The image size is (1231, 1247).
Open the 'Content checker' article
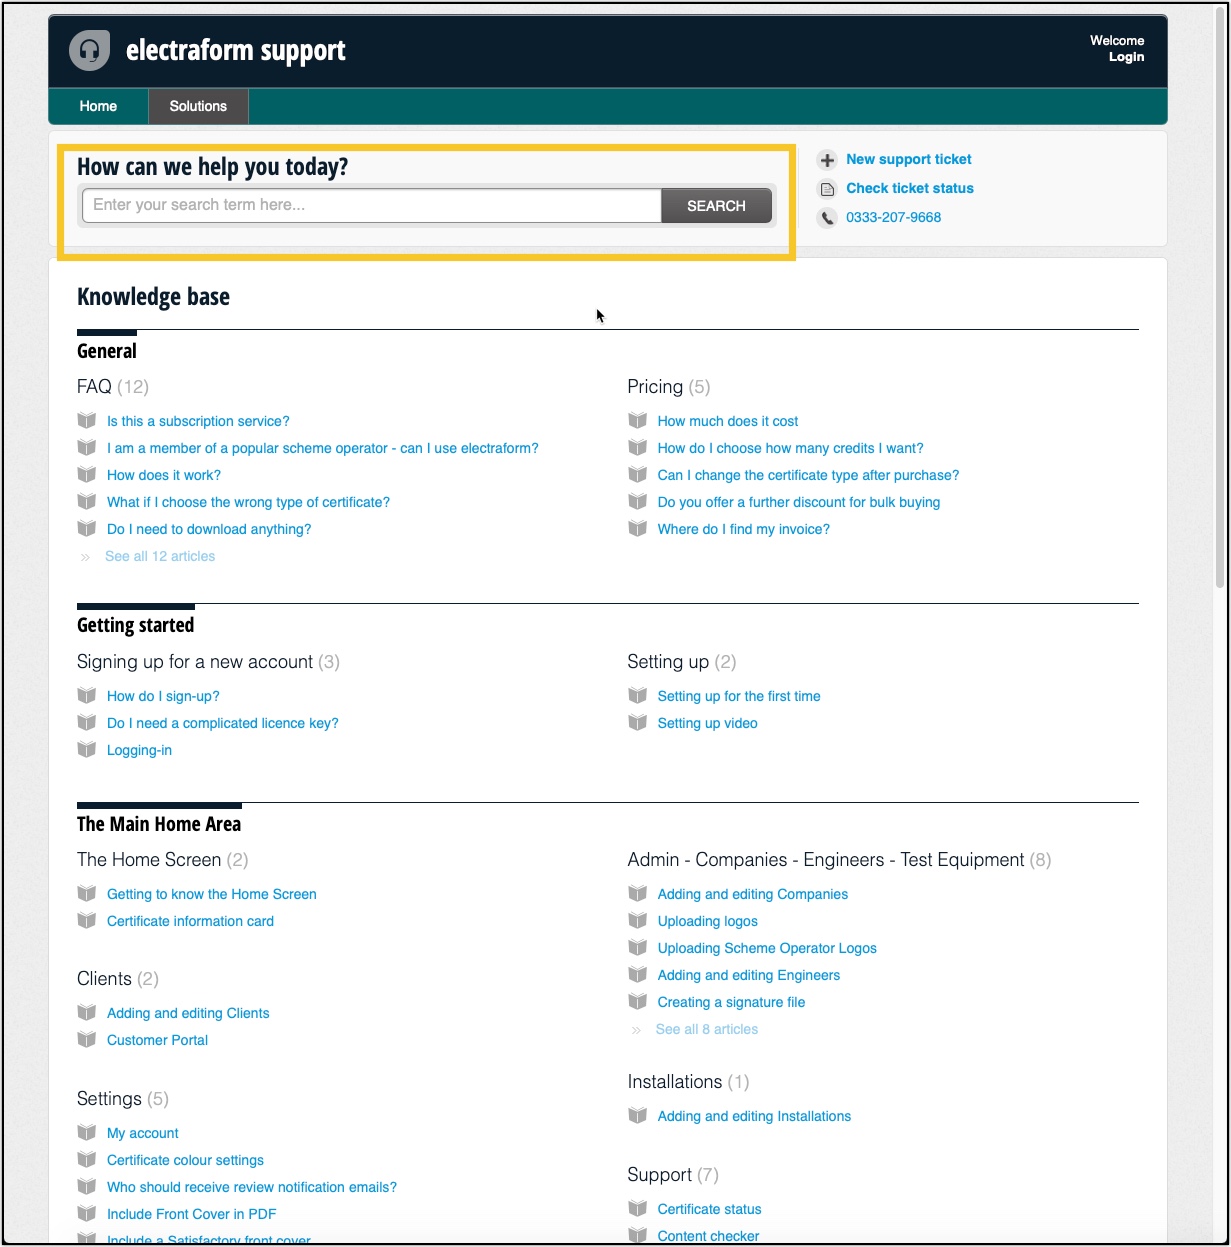coord(708,1236)
